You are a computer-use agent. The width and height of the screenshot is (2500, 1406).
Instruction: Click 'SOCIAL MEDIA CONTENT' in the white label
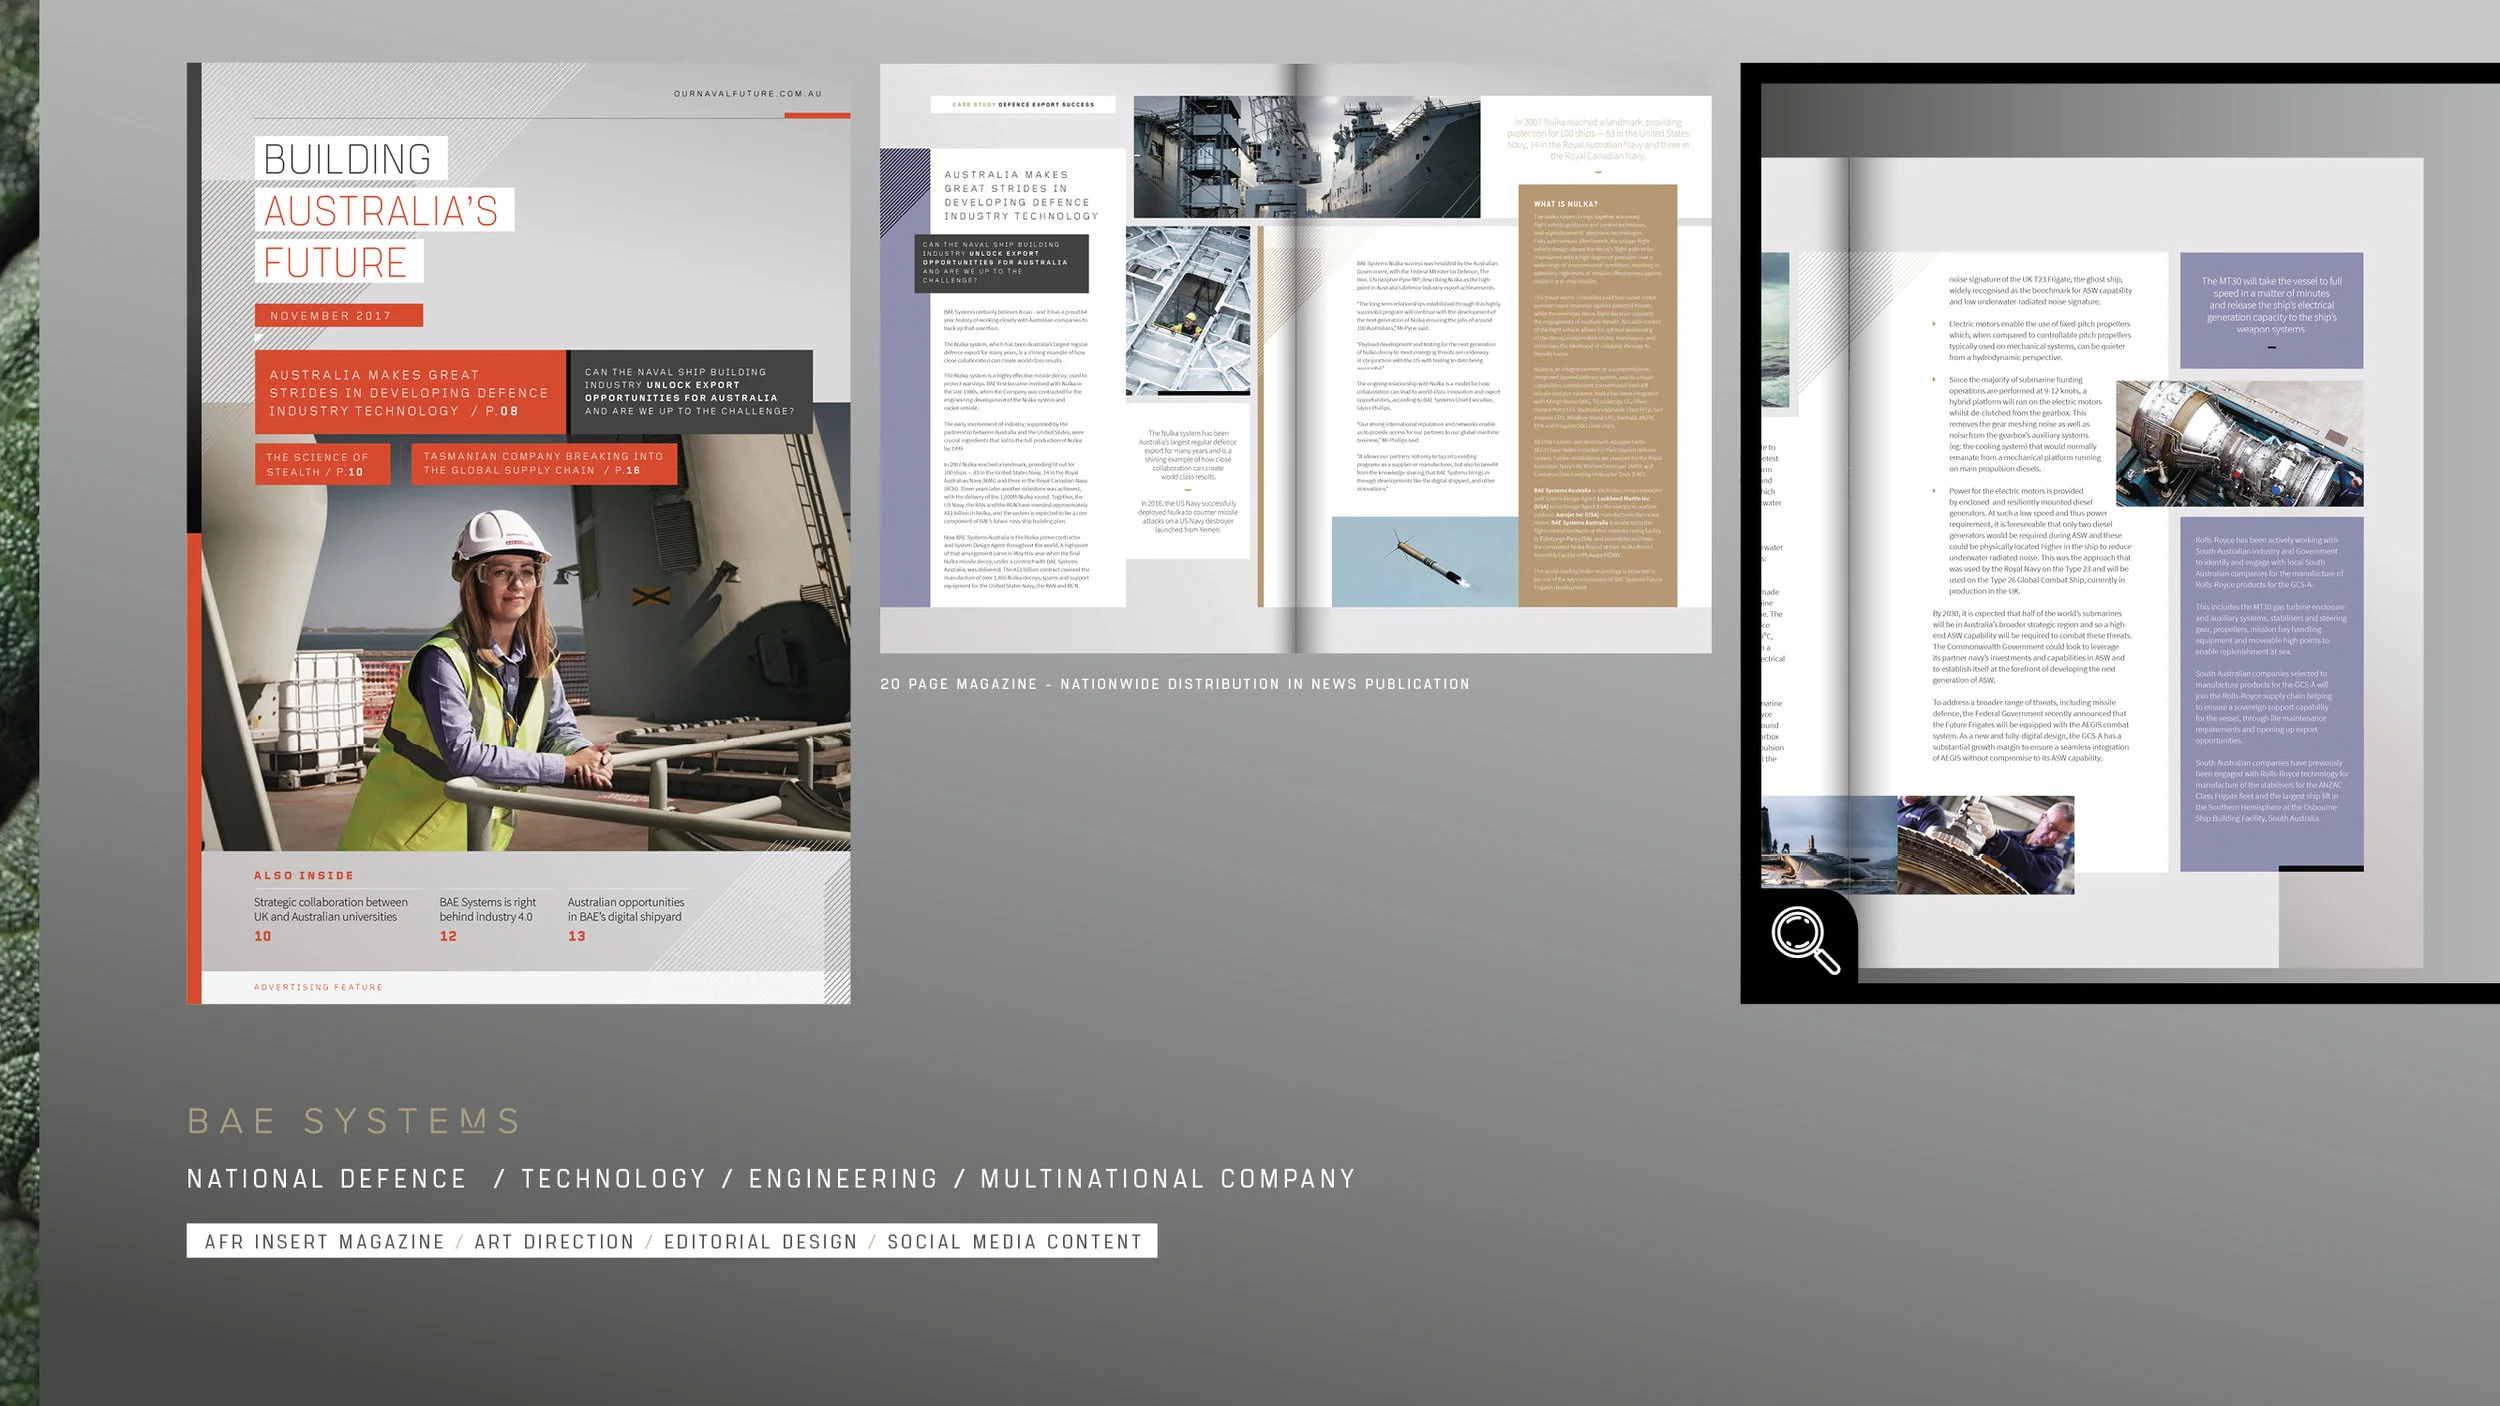click(x=1015, y=1241)
